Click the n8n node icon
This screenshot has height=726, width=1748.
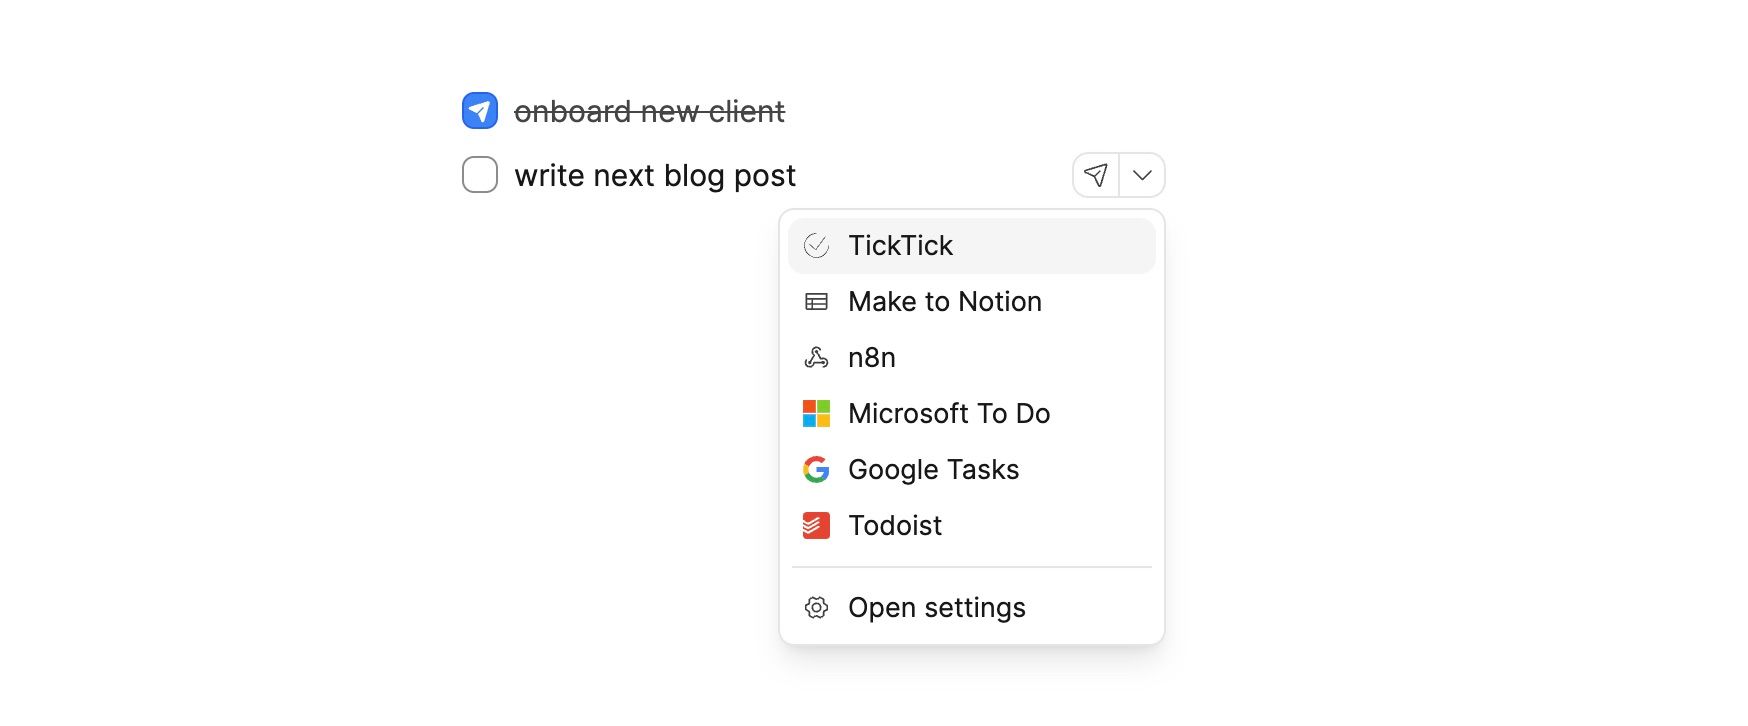[x=816, y=357]
